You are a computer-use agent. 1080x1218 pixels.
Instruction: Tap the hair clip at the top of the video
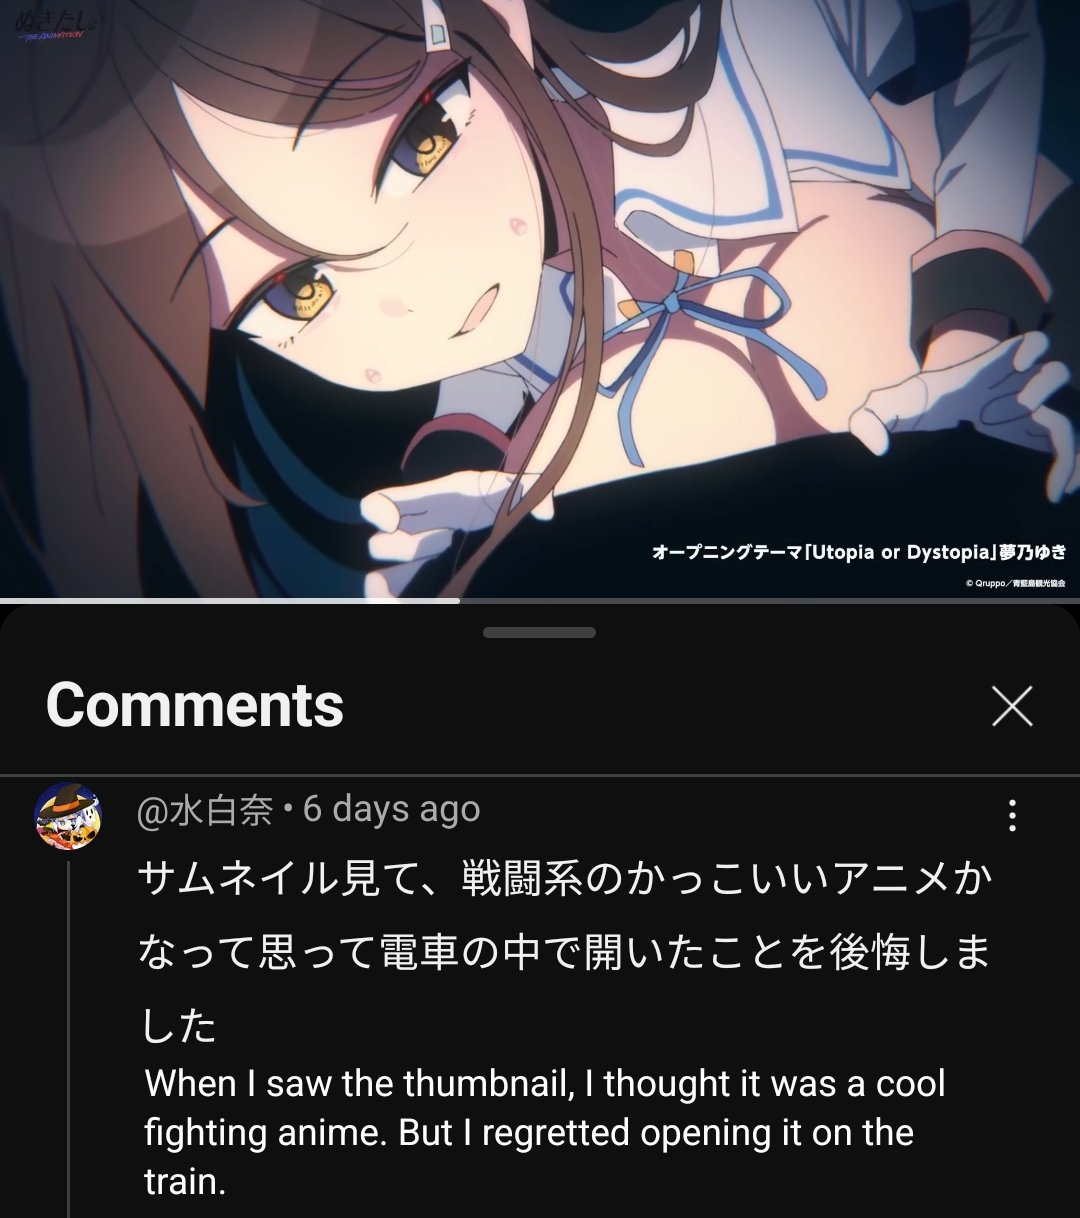[436, 26]
